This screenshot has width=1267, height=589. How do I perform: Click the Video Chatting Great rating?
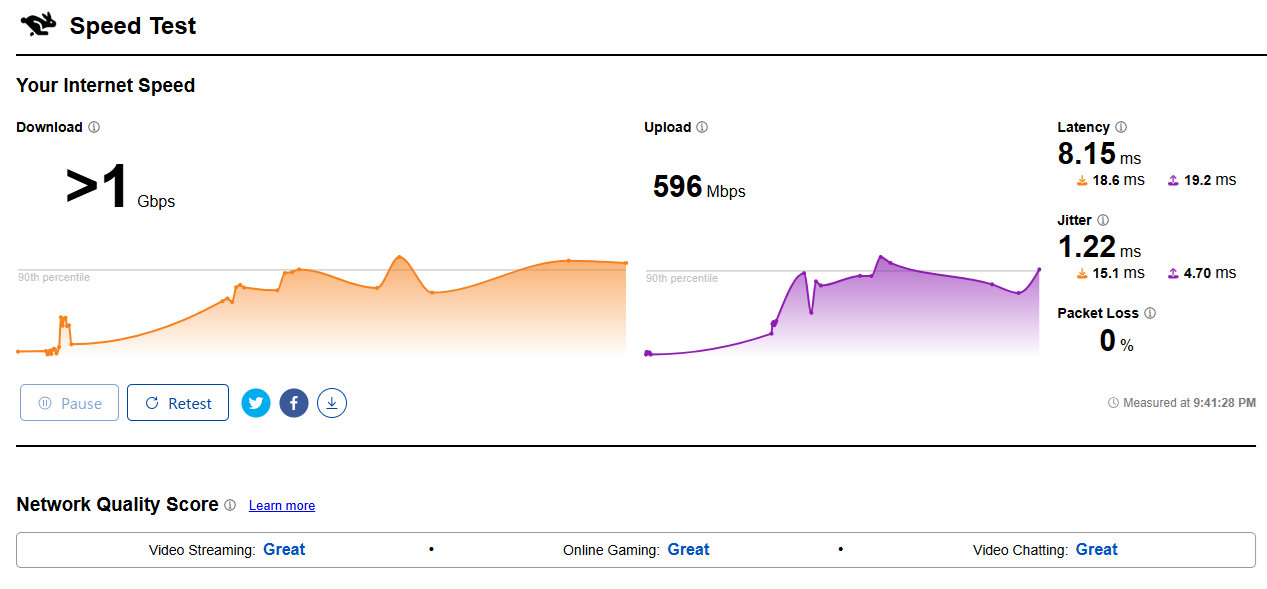(1096, 549)
